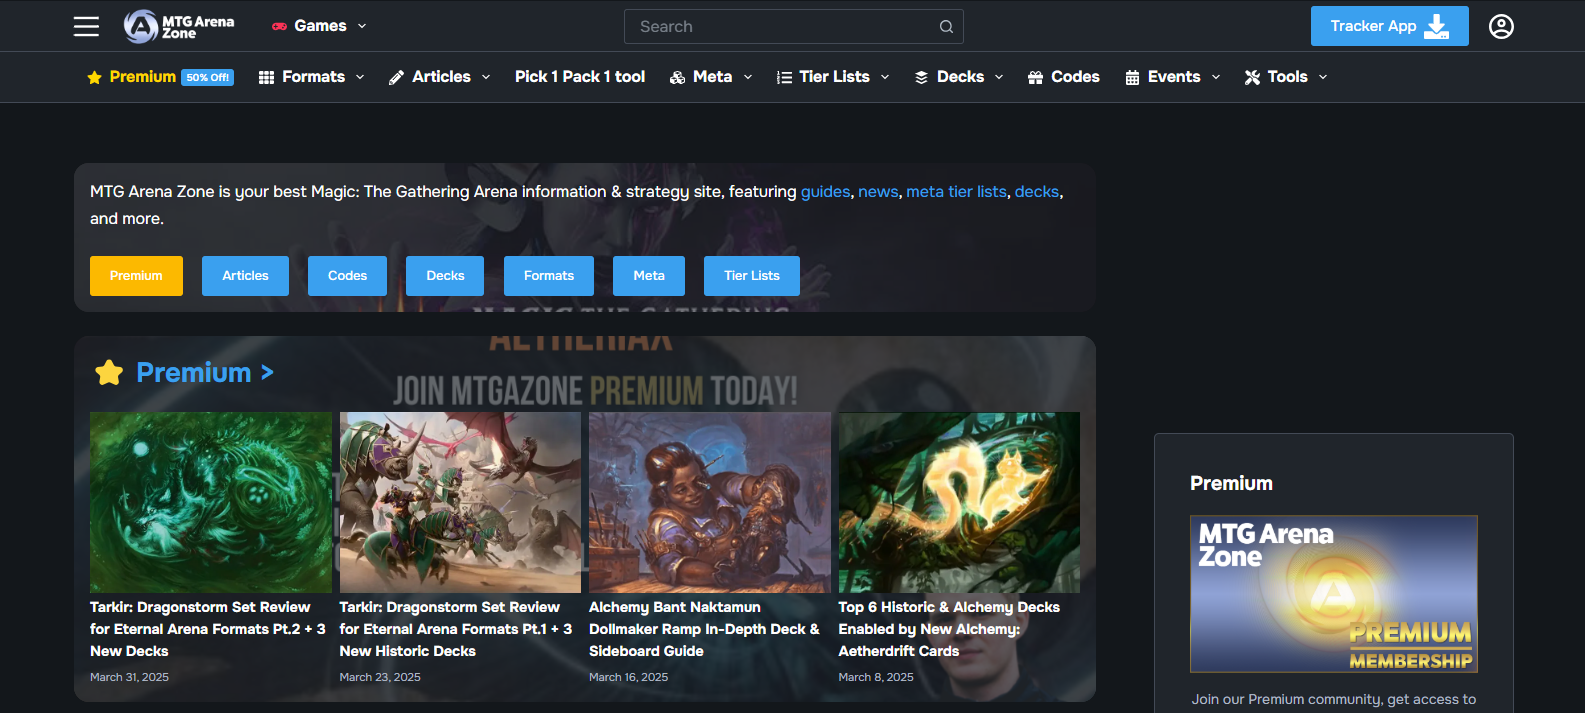Expand the Decks menu chevron
Image resolution: width=1585 pixels, height=713 pixels.
[999, 77]
